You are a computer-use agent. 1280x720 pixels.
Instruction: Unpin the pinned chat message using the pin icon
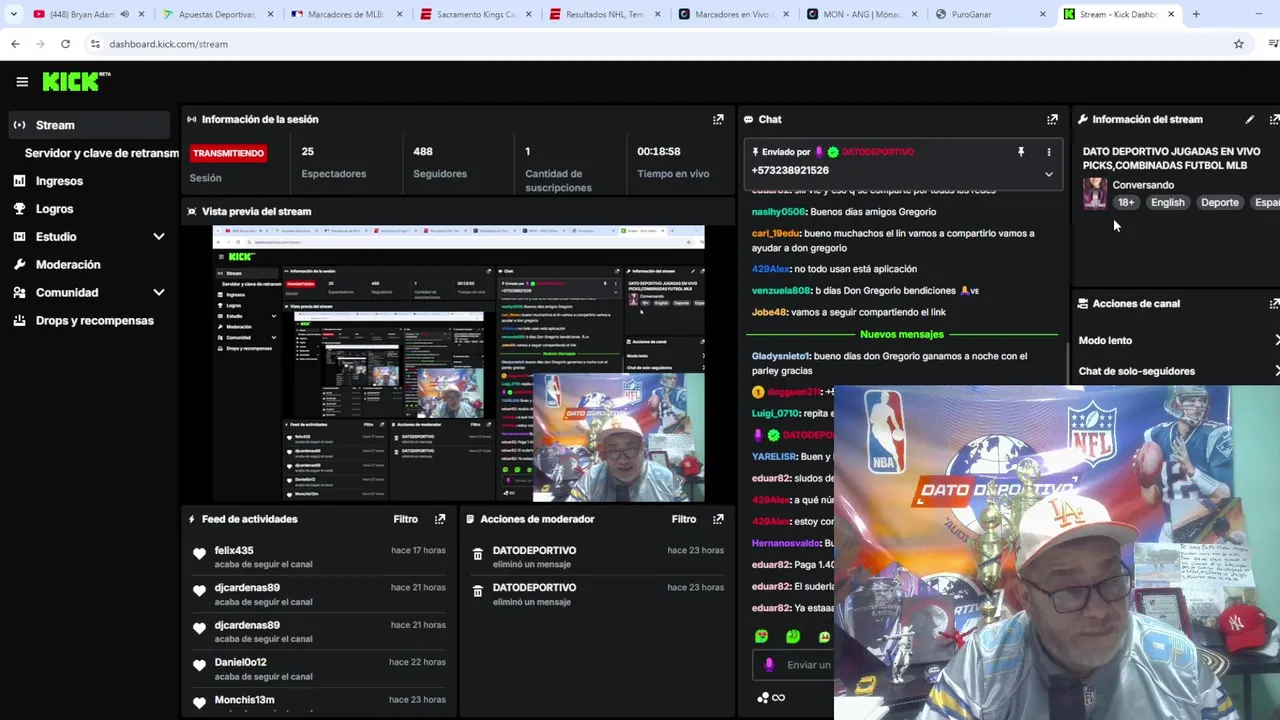click(1021, 152)
